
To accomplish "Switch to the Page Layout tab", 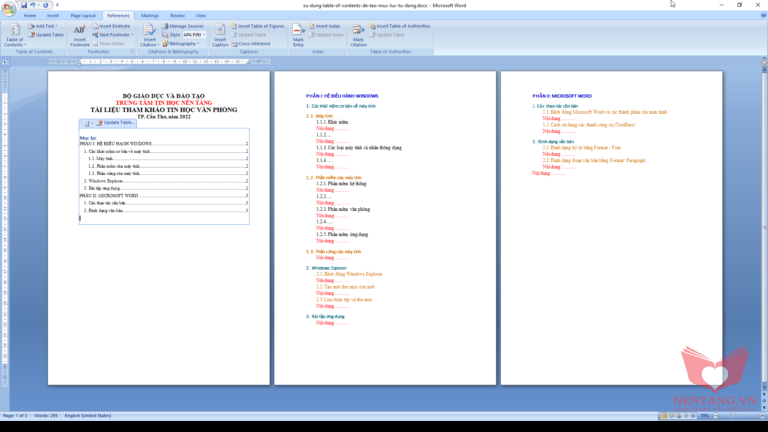I will click(x=83, y=16).
